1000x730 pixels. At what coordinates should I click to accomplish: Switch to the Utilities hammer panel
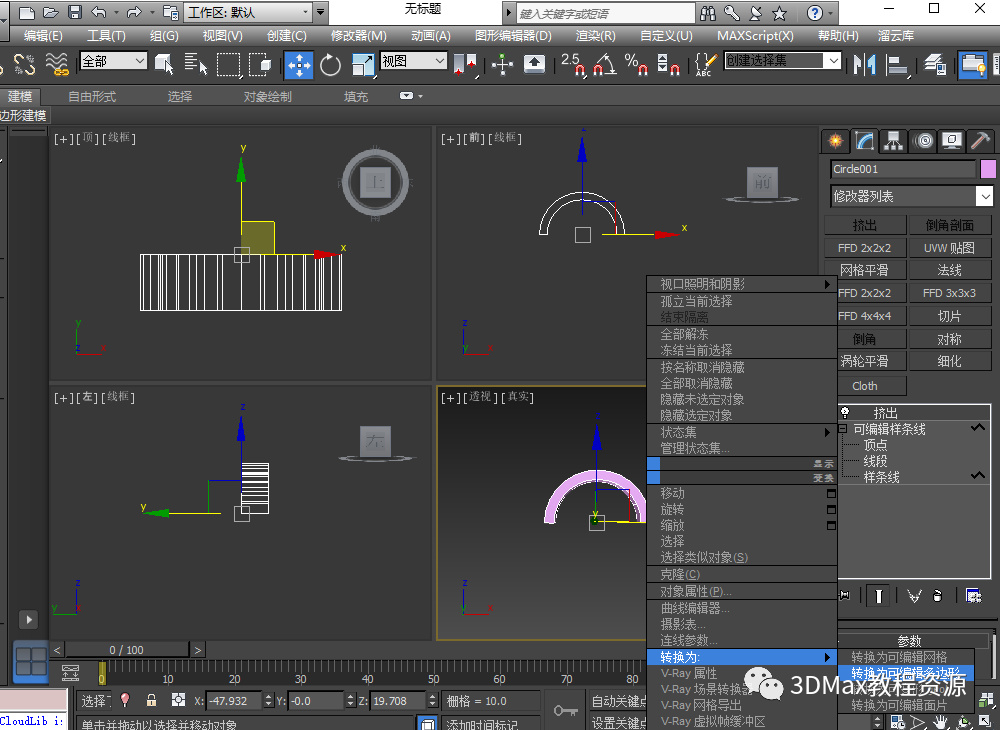[981, 141]
